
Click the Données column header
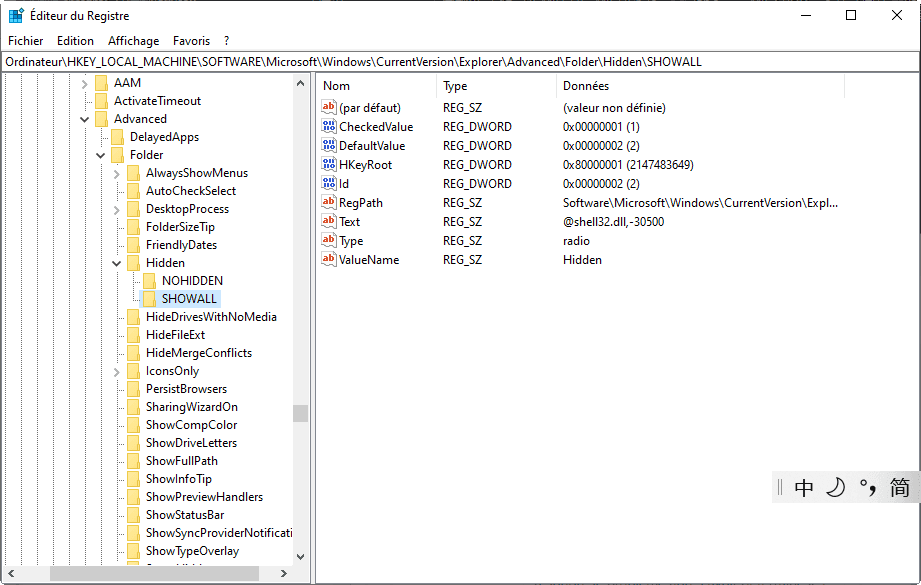pos(586,86)
